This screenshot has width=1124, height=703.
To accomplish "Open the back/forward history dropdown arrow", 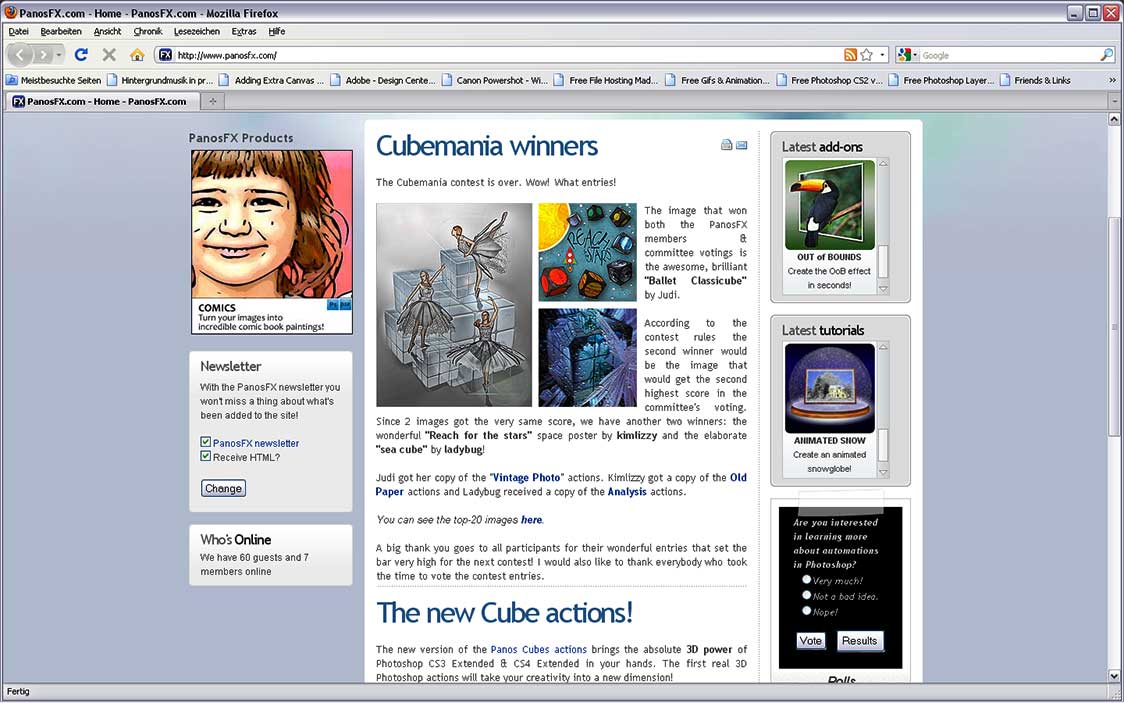I will (x=59, y=54).
